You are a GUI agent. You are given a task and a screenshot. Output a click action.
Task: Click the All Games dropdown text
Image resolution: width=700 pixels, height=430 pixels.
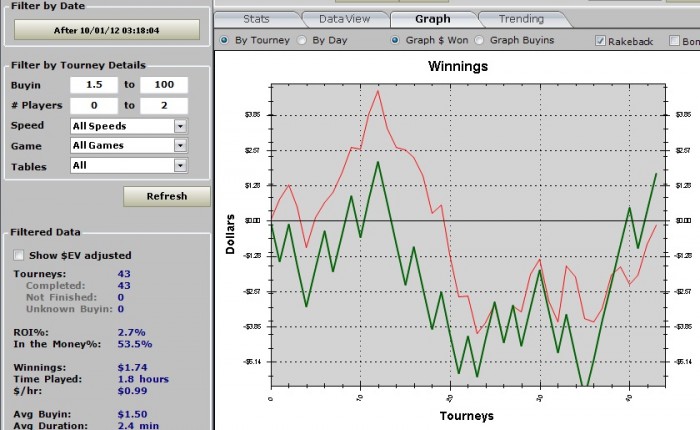click(x=98, y=146)
